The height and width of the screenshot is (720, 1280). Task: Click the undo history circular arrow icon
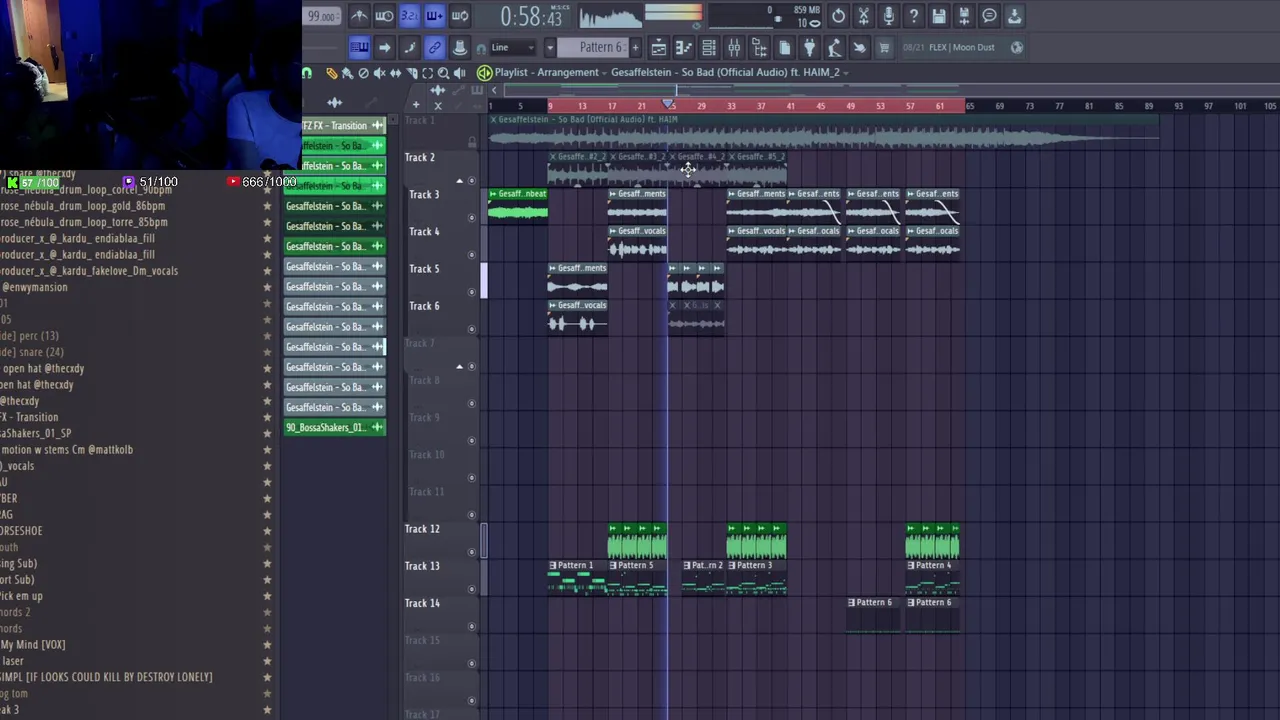(838, 16)
